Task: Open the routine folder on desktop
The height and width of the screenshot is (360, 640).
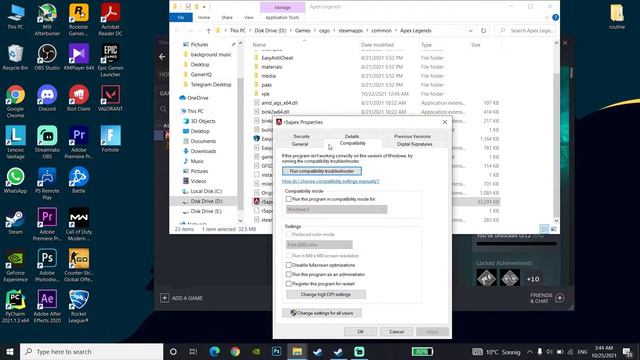Action: click(617, 16)
